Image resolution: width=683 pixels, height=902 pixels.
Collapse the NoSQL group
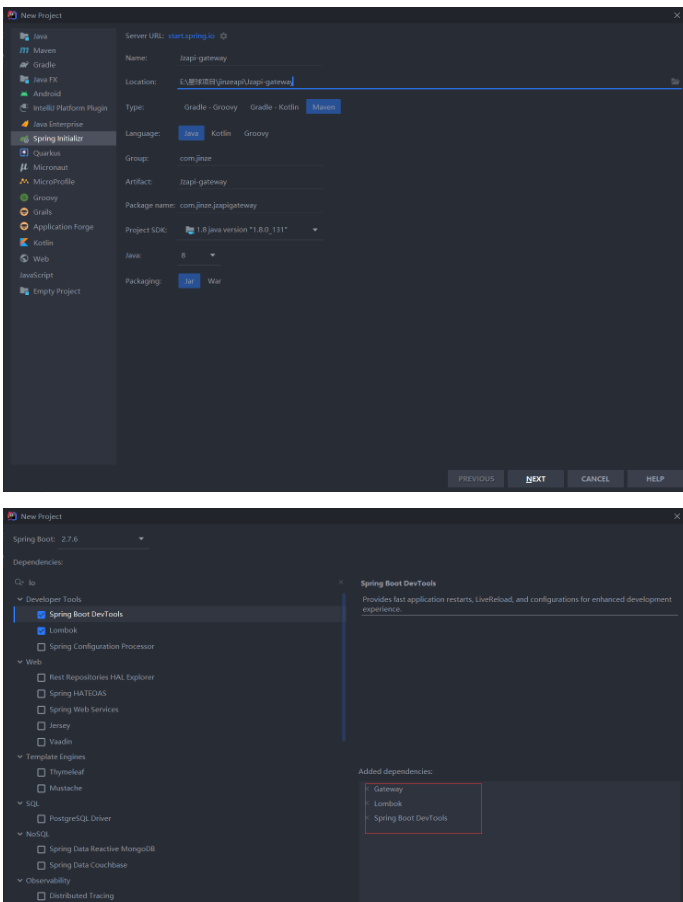pos(20,834)
